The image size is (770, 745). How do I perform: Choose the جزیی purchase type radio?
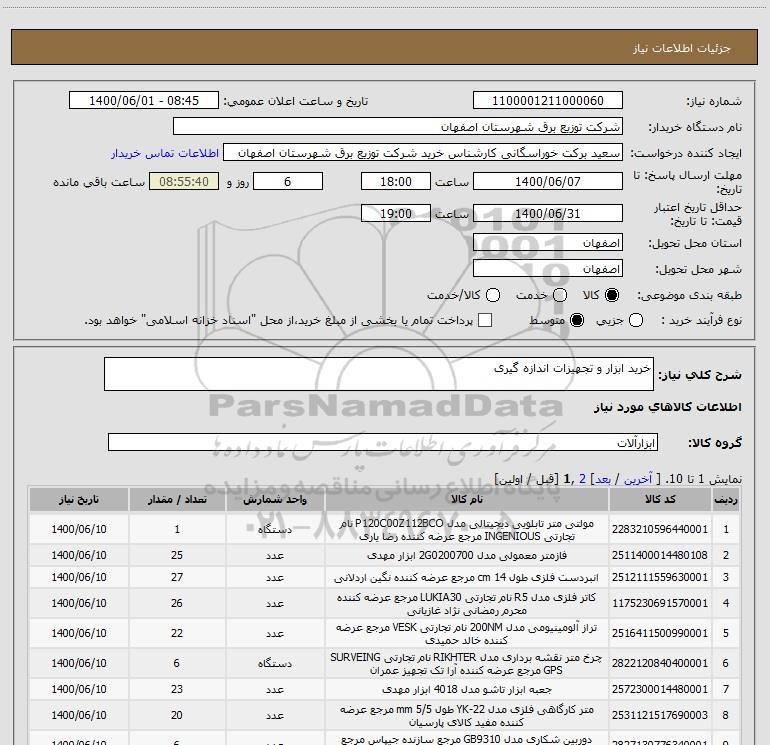coord(636,320)
